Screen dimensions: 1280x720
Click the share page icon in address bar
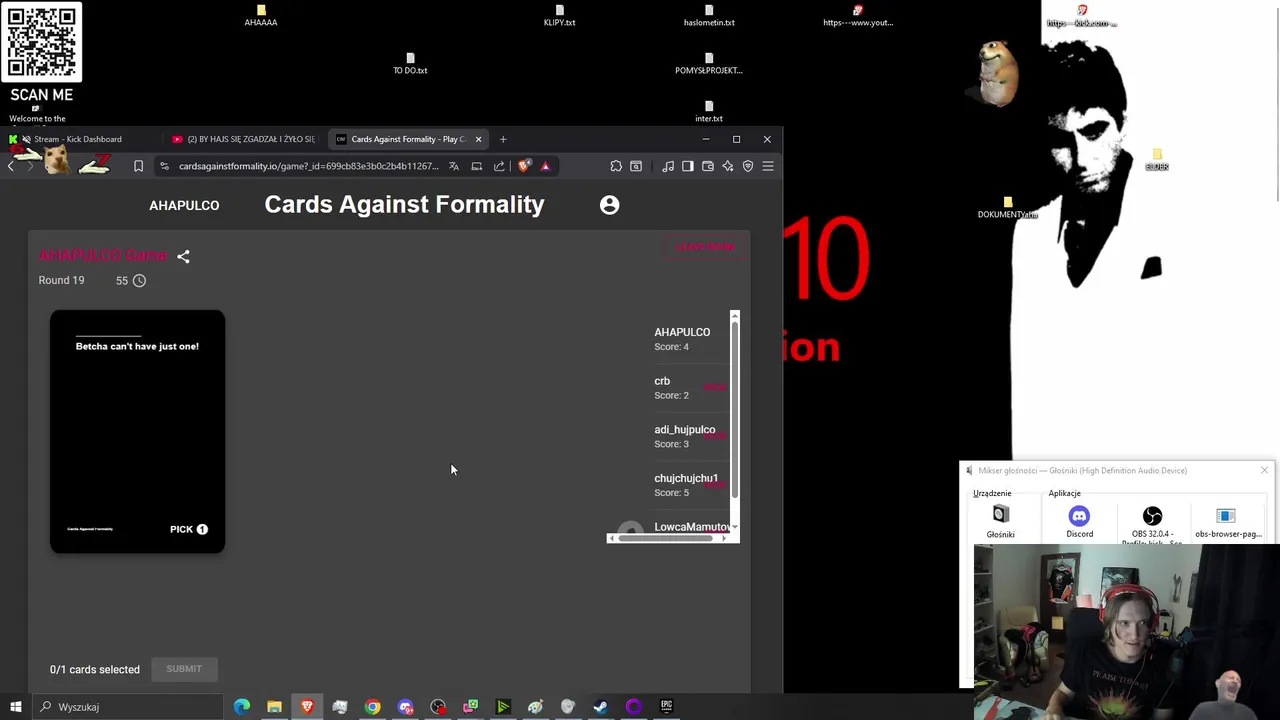pos(499,166)
